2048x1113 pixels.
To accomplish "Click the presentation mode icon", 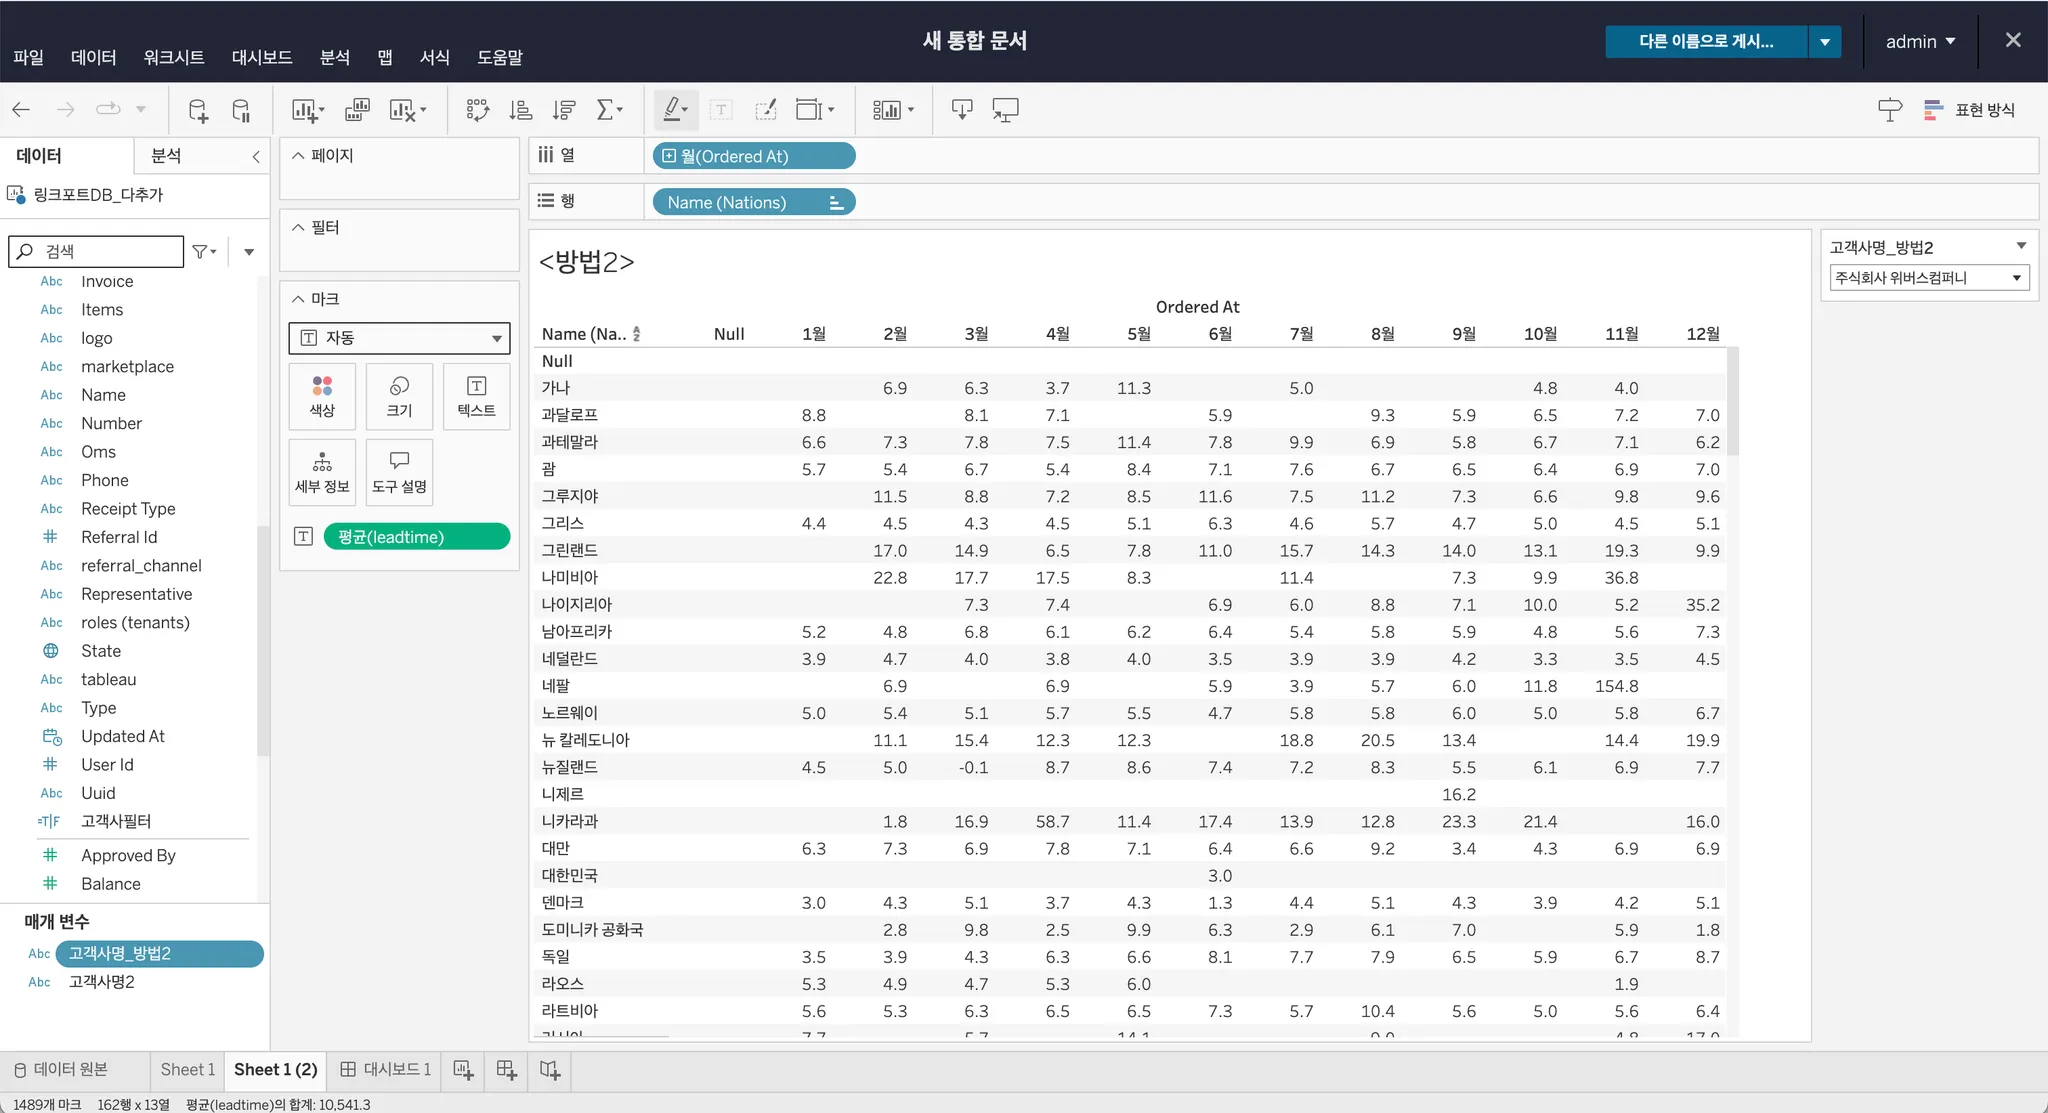I will (x=1005, y=110).
